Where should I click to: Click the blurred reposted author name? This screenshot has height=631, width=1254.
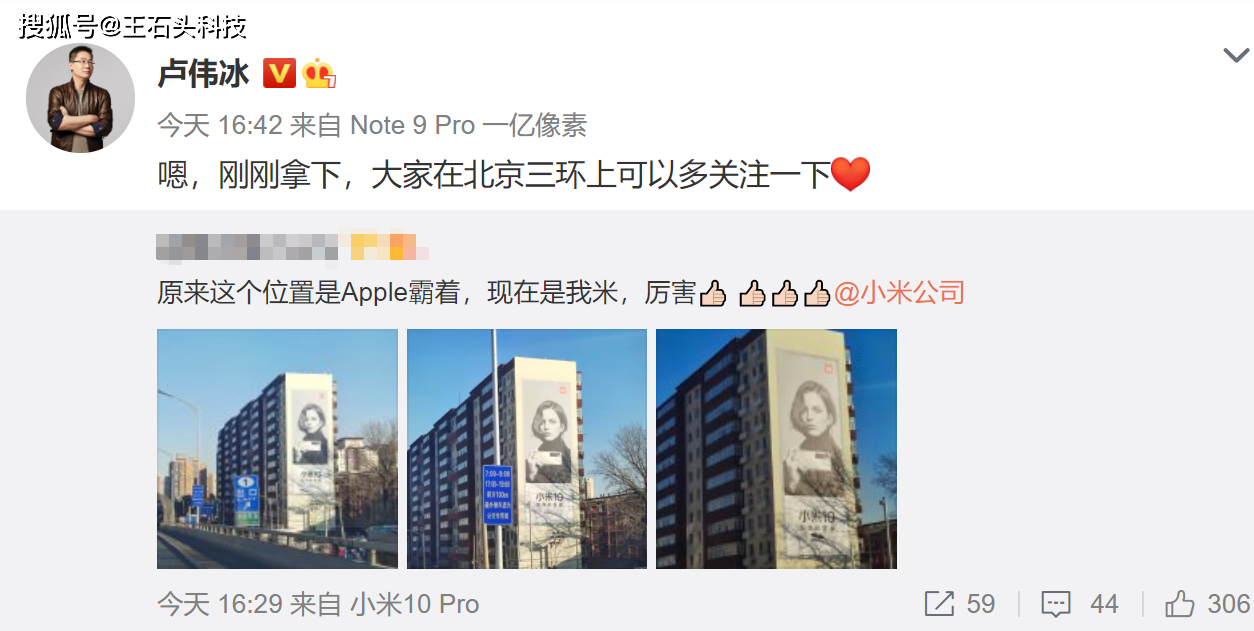[293, 246]
